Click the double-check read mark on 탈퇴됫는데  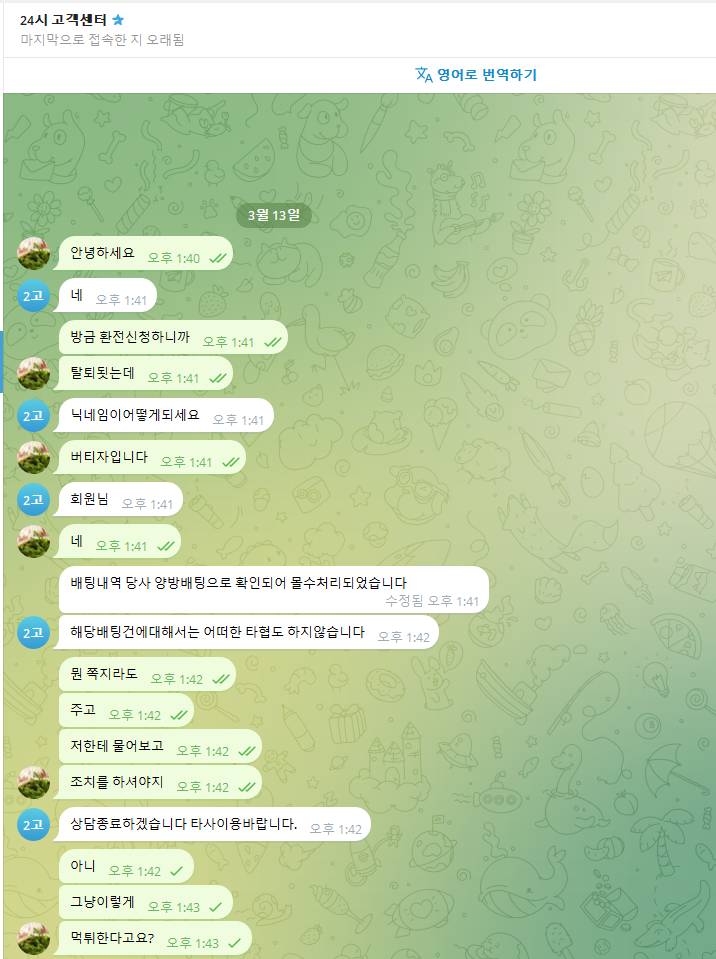coord(218,379)
